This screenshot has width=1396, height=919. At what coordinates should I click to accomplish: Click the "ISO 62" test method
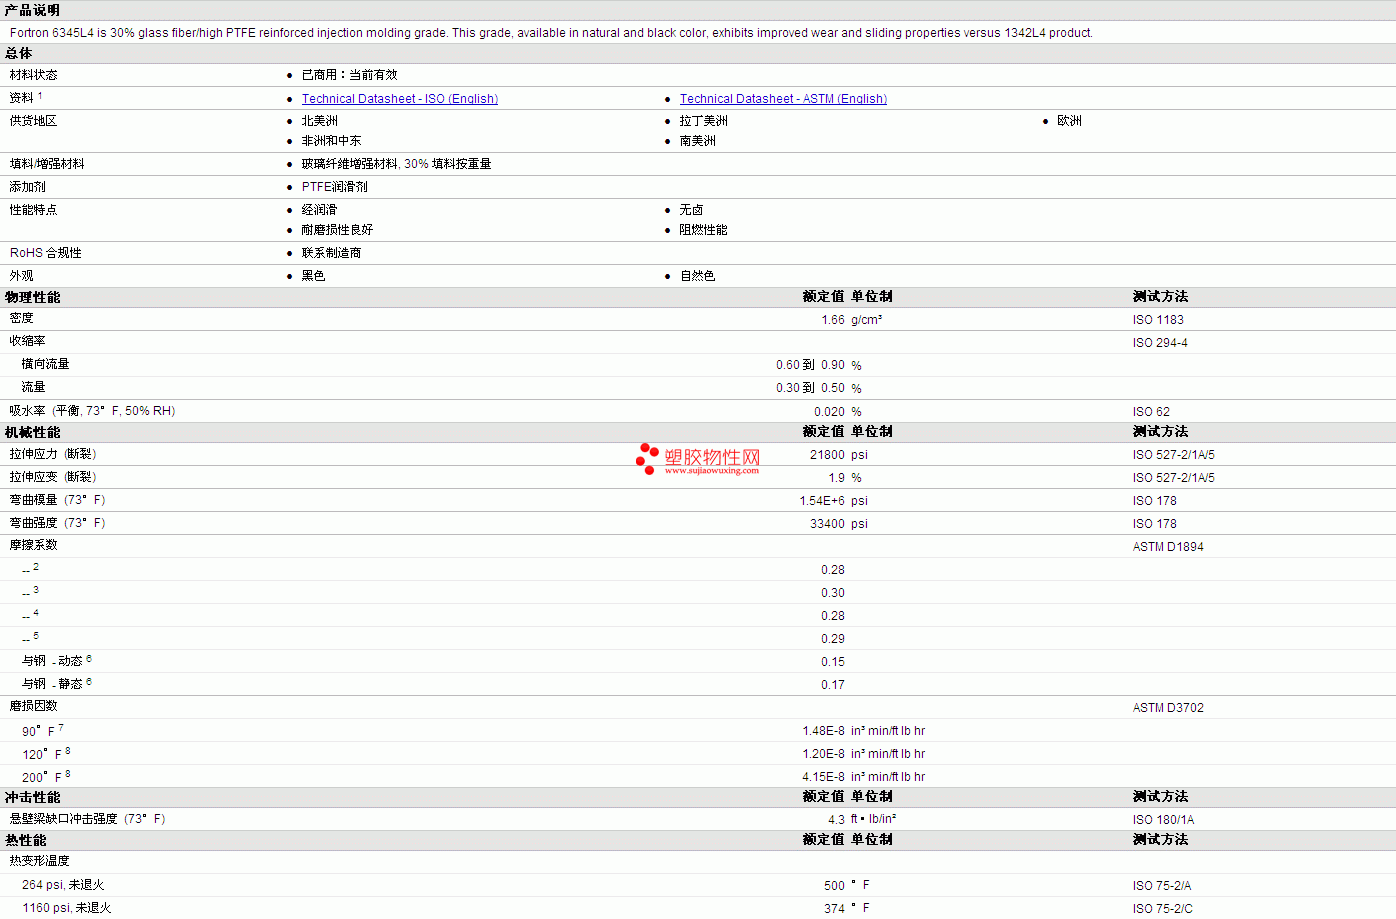tap(1151, 412)
